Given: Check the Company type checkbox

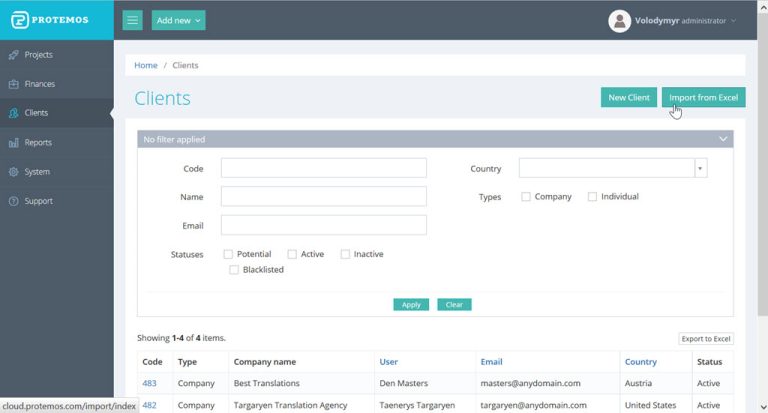Looking at the screenshot, I should click(x=526, y=197).
